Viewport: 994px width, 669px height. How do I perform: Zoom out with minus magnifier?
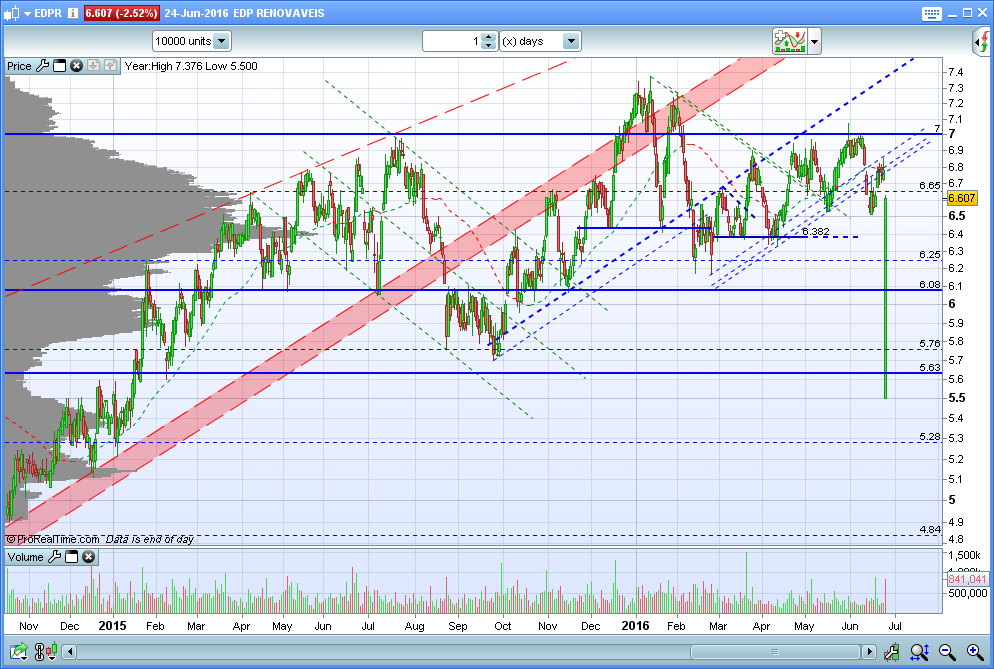coord(947,651)
